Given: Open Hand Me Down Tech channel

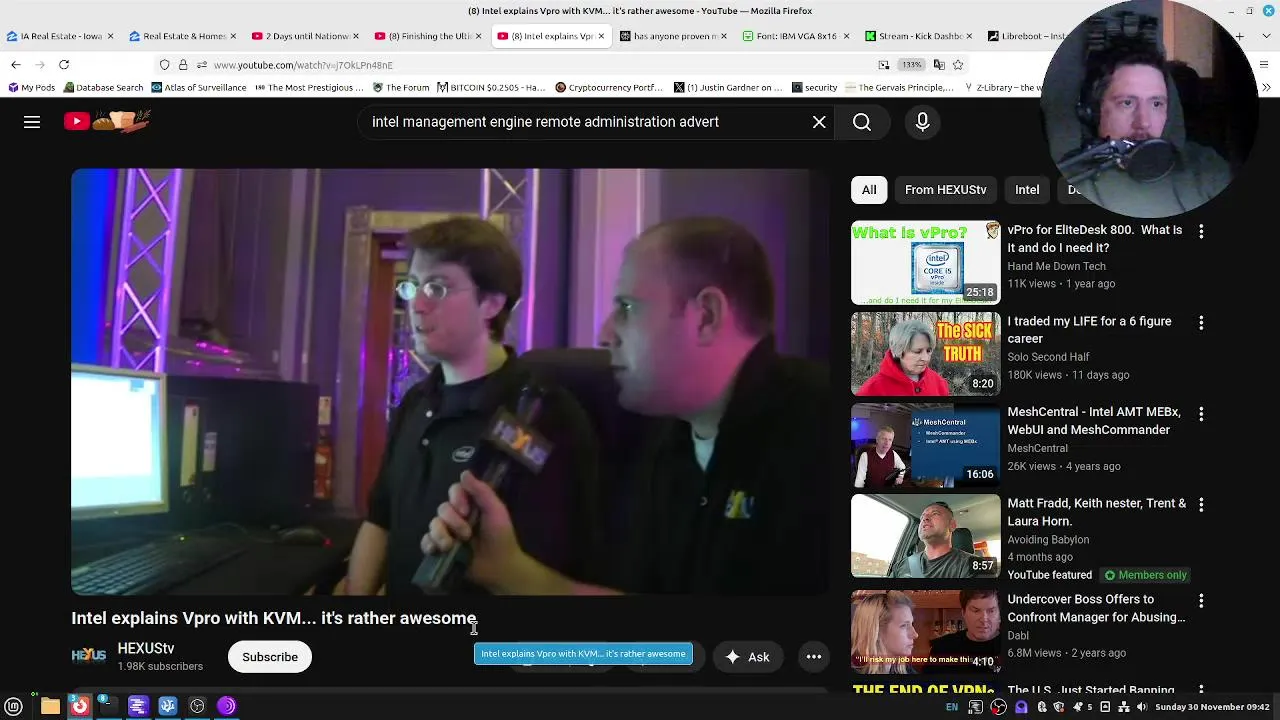Looking at the screenshot, I should pos(1056,266).
